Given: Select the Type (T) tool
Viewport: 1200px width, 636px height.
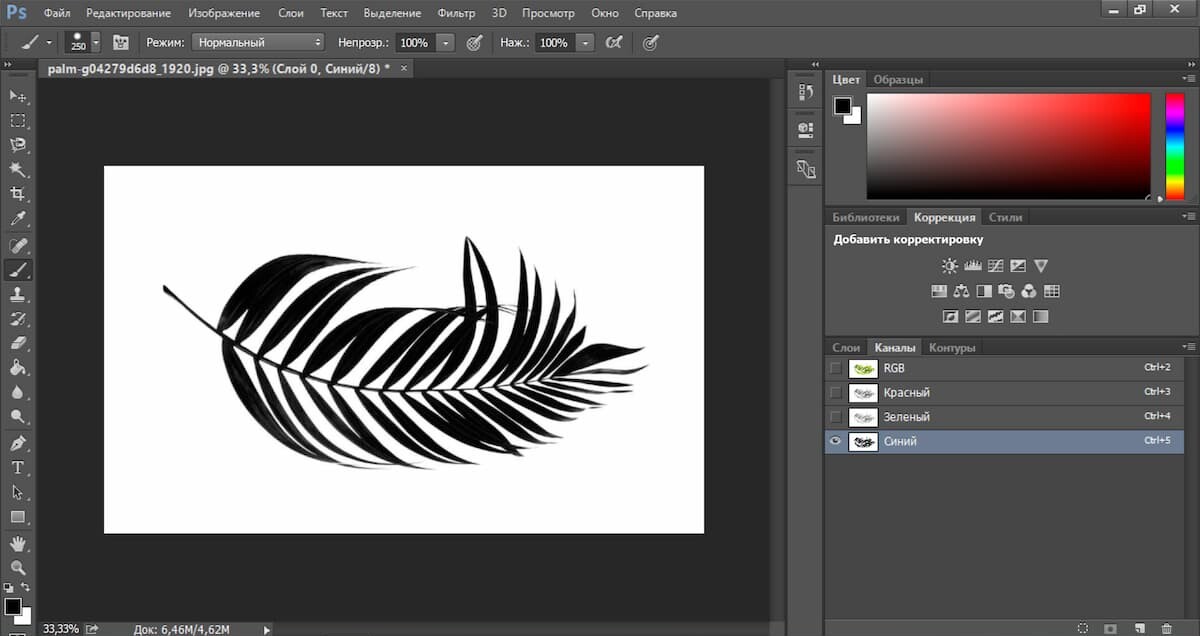Looking at the screenshot, I should (x=17, y=467).
